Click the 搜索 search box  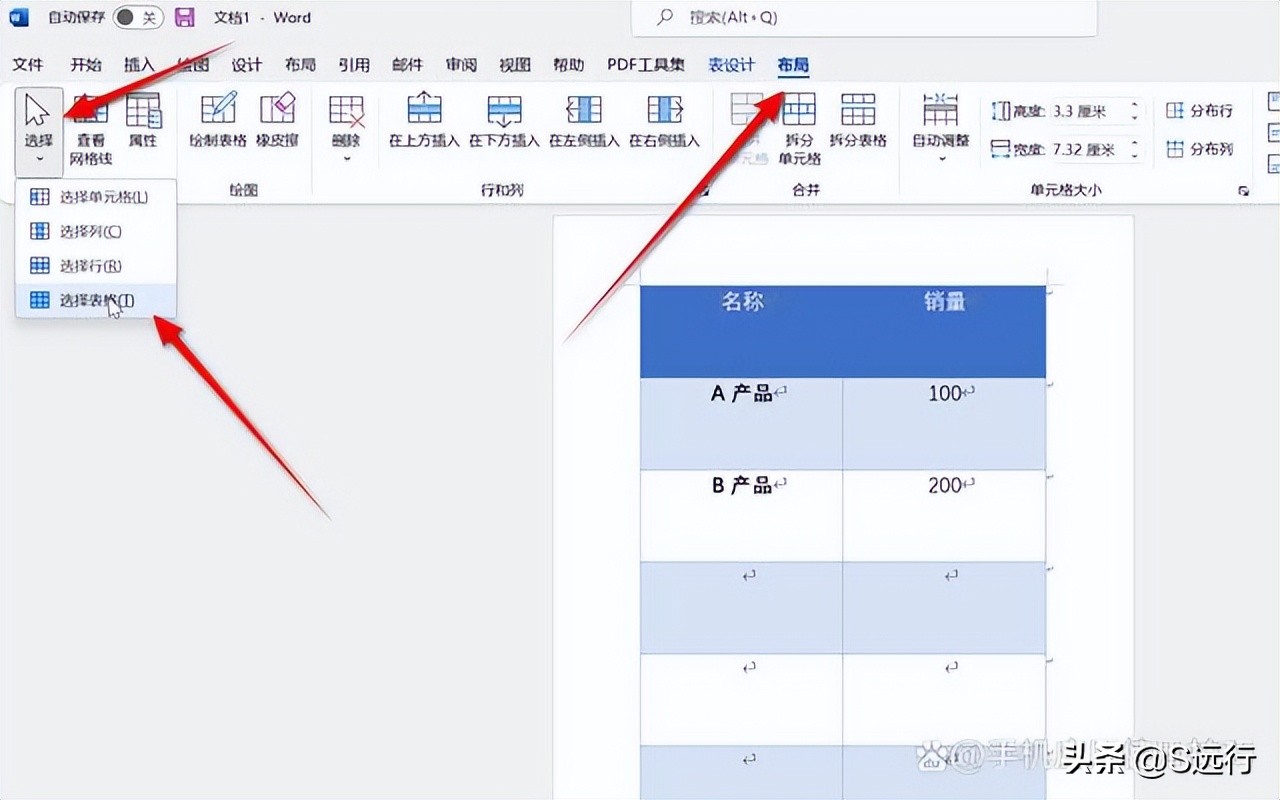[864, 18]
